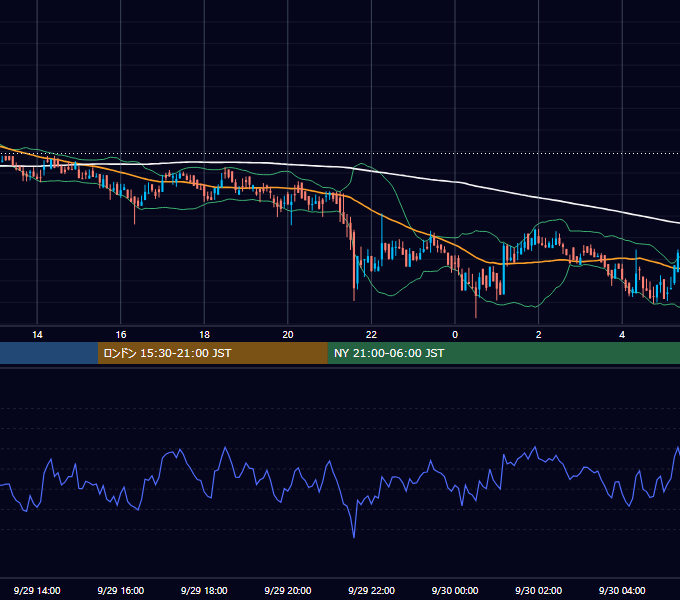Image resolution: width=680 pixels, height=600 pixels.
Task: Click the 9/30 02:00 time label
Action: tap(538, 590)
